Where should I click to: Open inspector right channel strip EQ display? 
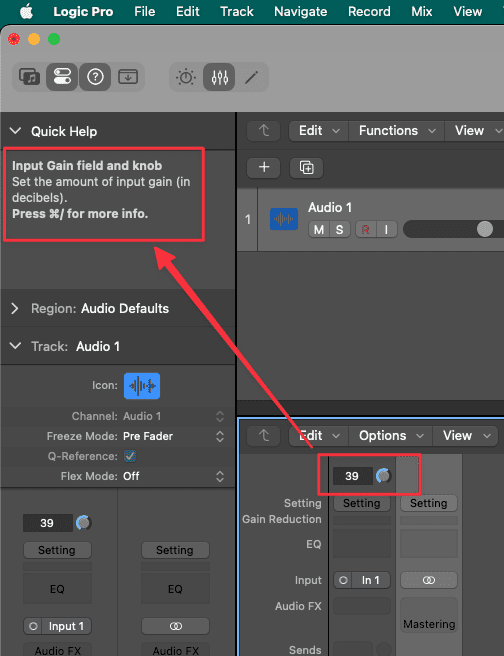[x=175, y=589]
